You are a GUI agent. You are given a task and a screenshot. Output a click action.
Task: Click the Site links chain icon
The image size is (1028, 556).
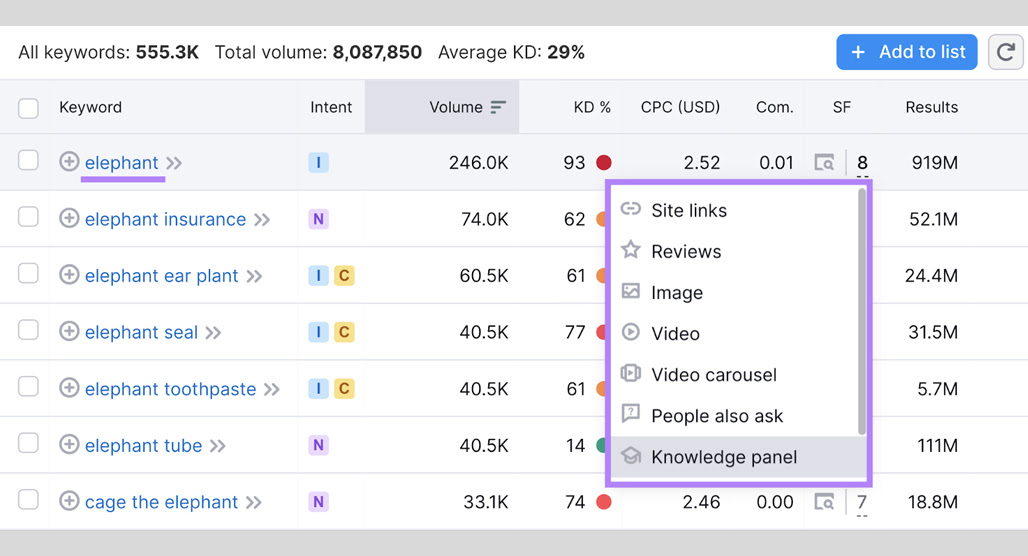pos(631,209)
